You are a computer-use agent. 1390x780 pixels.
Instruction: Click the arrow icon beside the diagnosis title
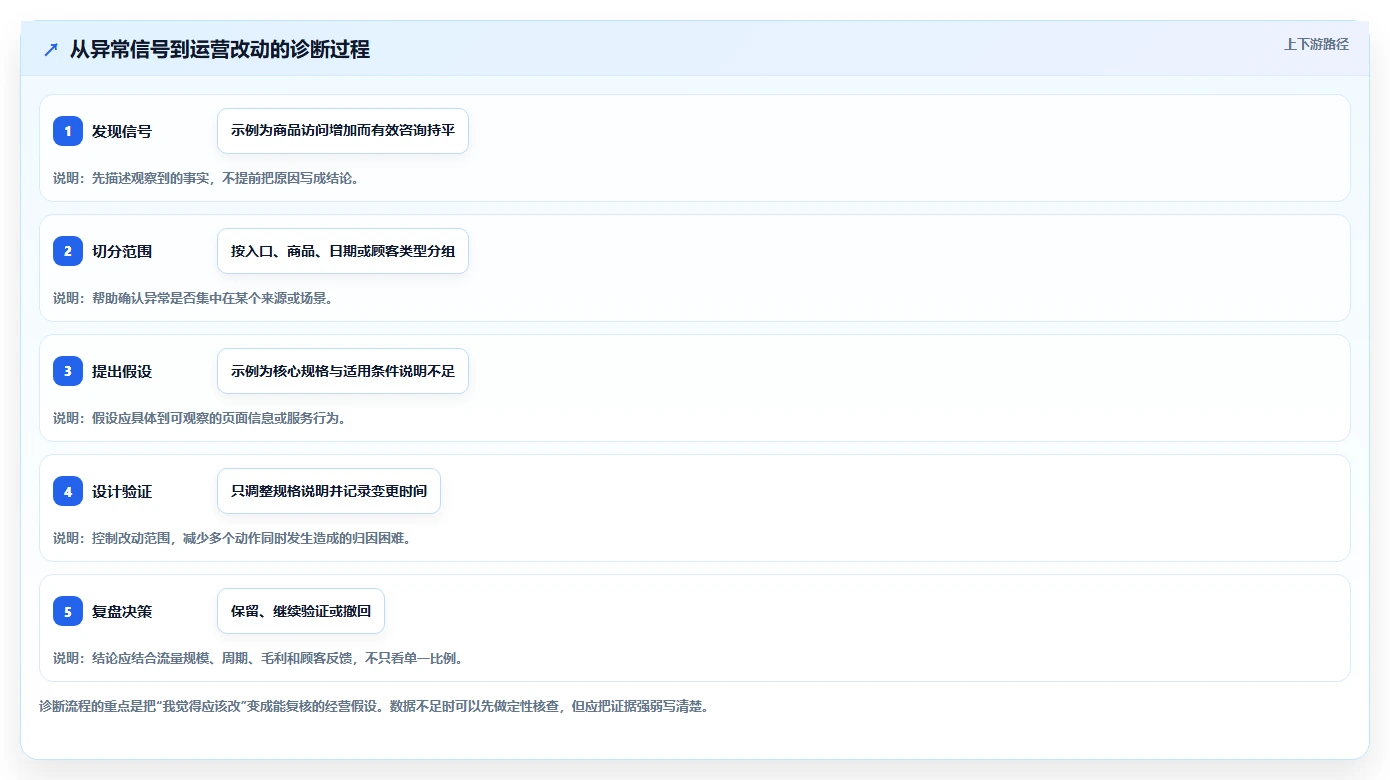click(x=51, y=49)
